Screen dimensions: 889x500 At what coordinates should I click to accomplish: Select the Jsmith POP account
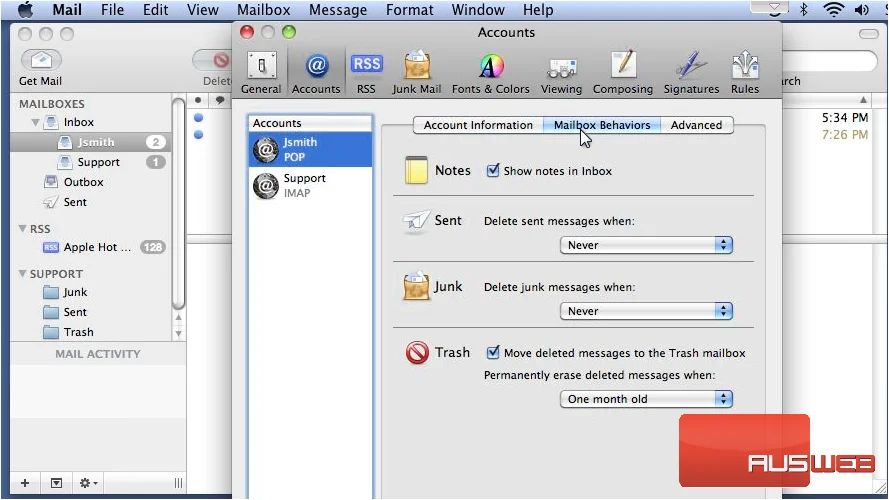[310, 149]
